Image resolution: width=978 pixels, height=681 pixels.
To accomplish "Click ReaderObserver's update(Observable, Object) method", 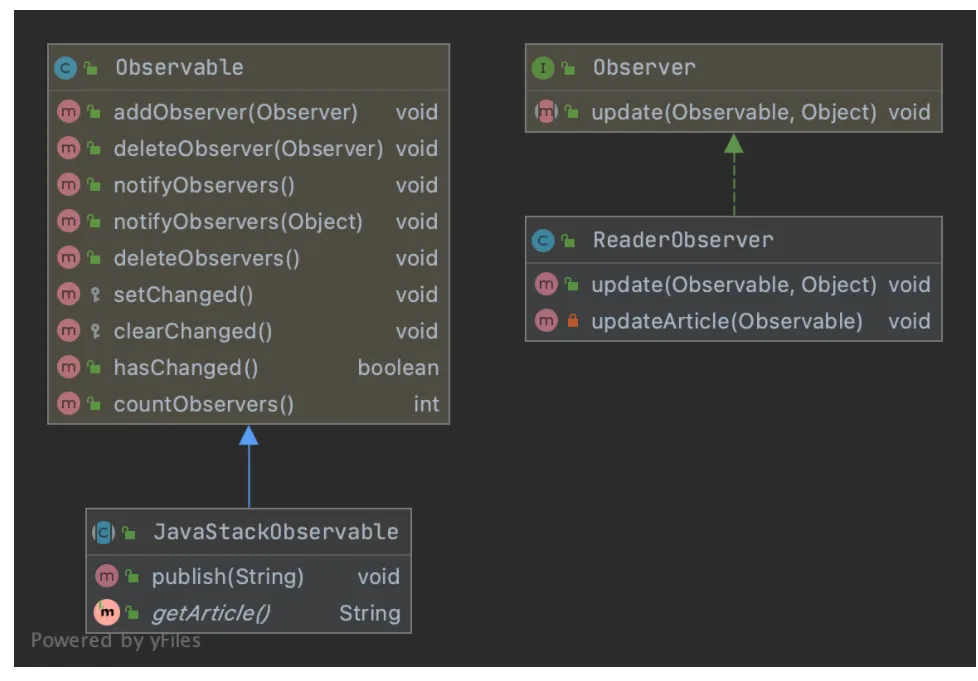I will pyautogui.click(x=733, y=285).
